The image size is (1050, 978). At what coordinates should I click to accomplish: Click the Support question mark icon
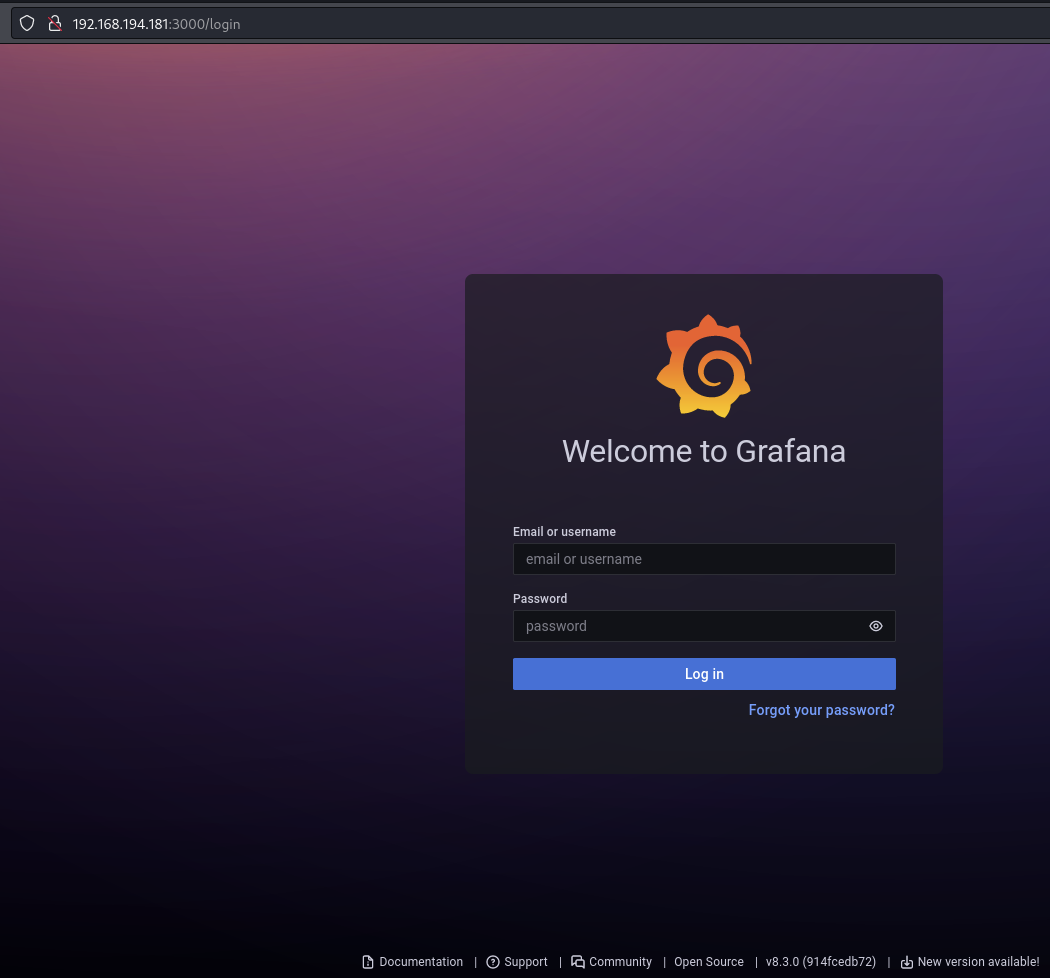[x=493, y=962]
